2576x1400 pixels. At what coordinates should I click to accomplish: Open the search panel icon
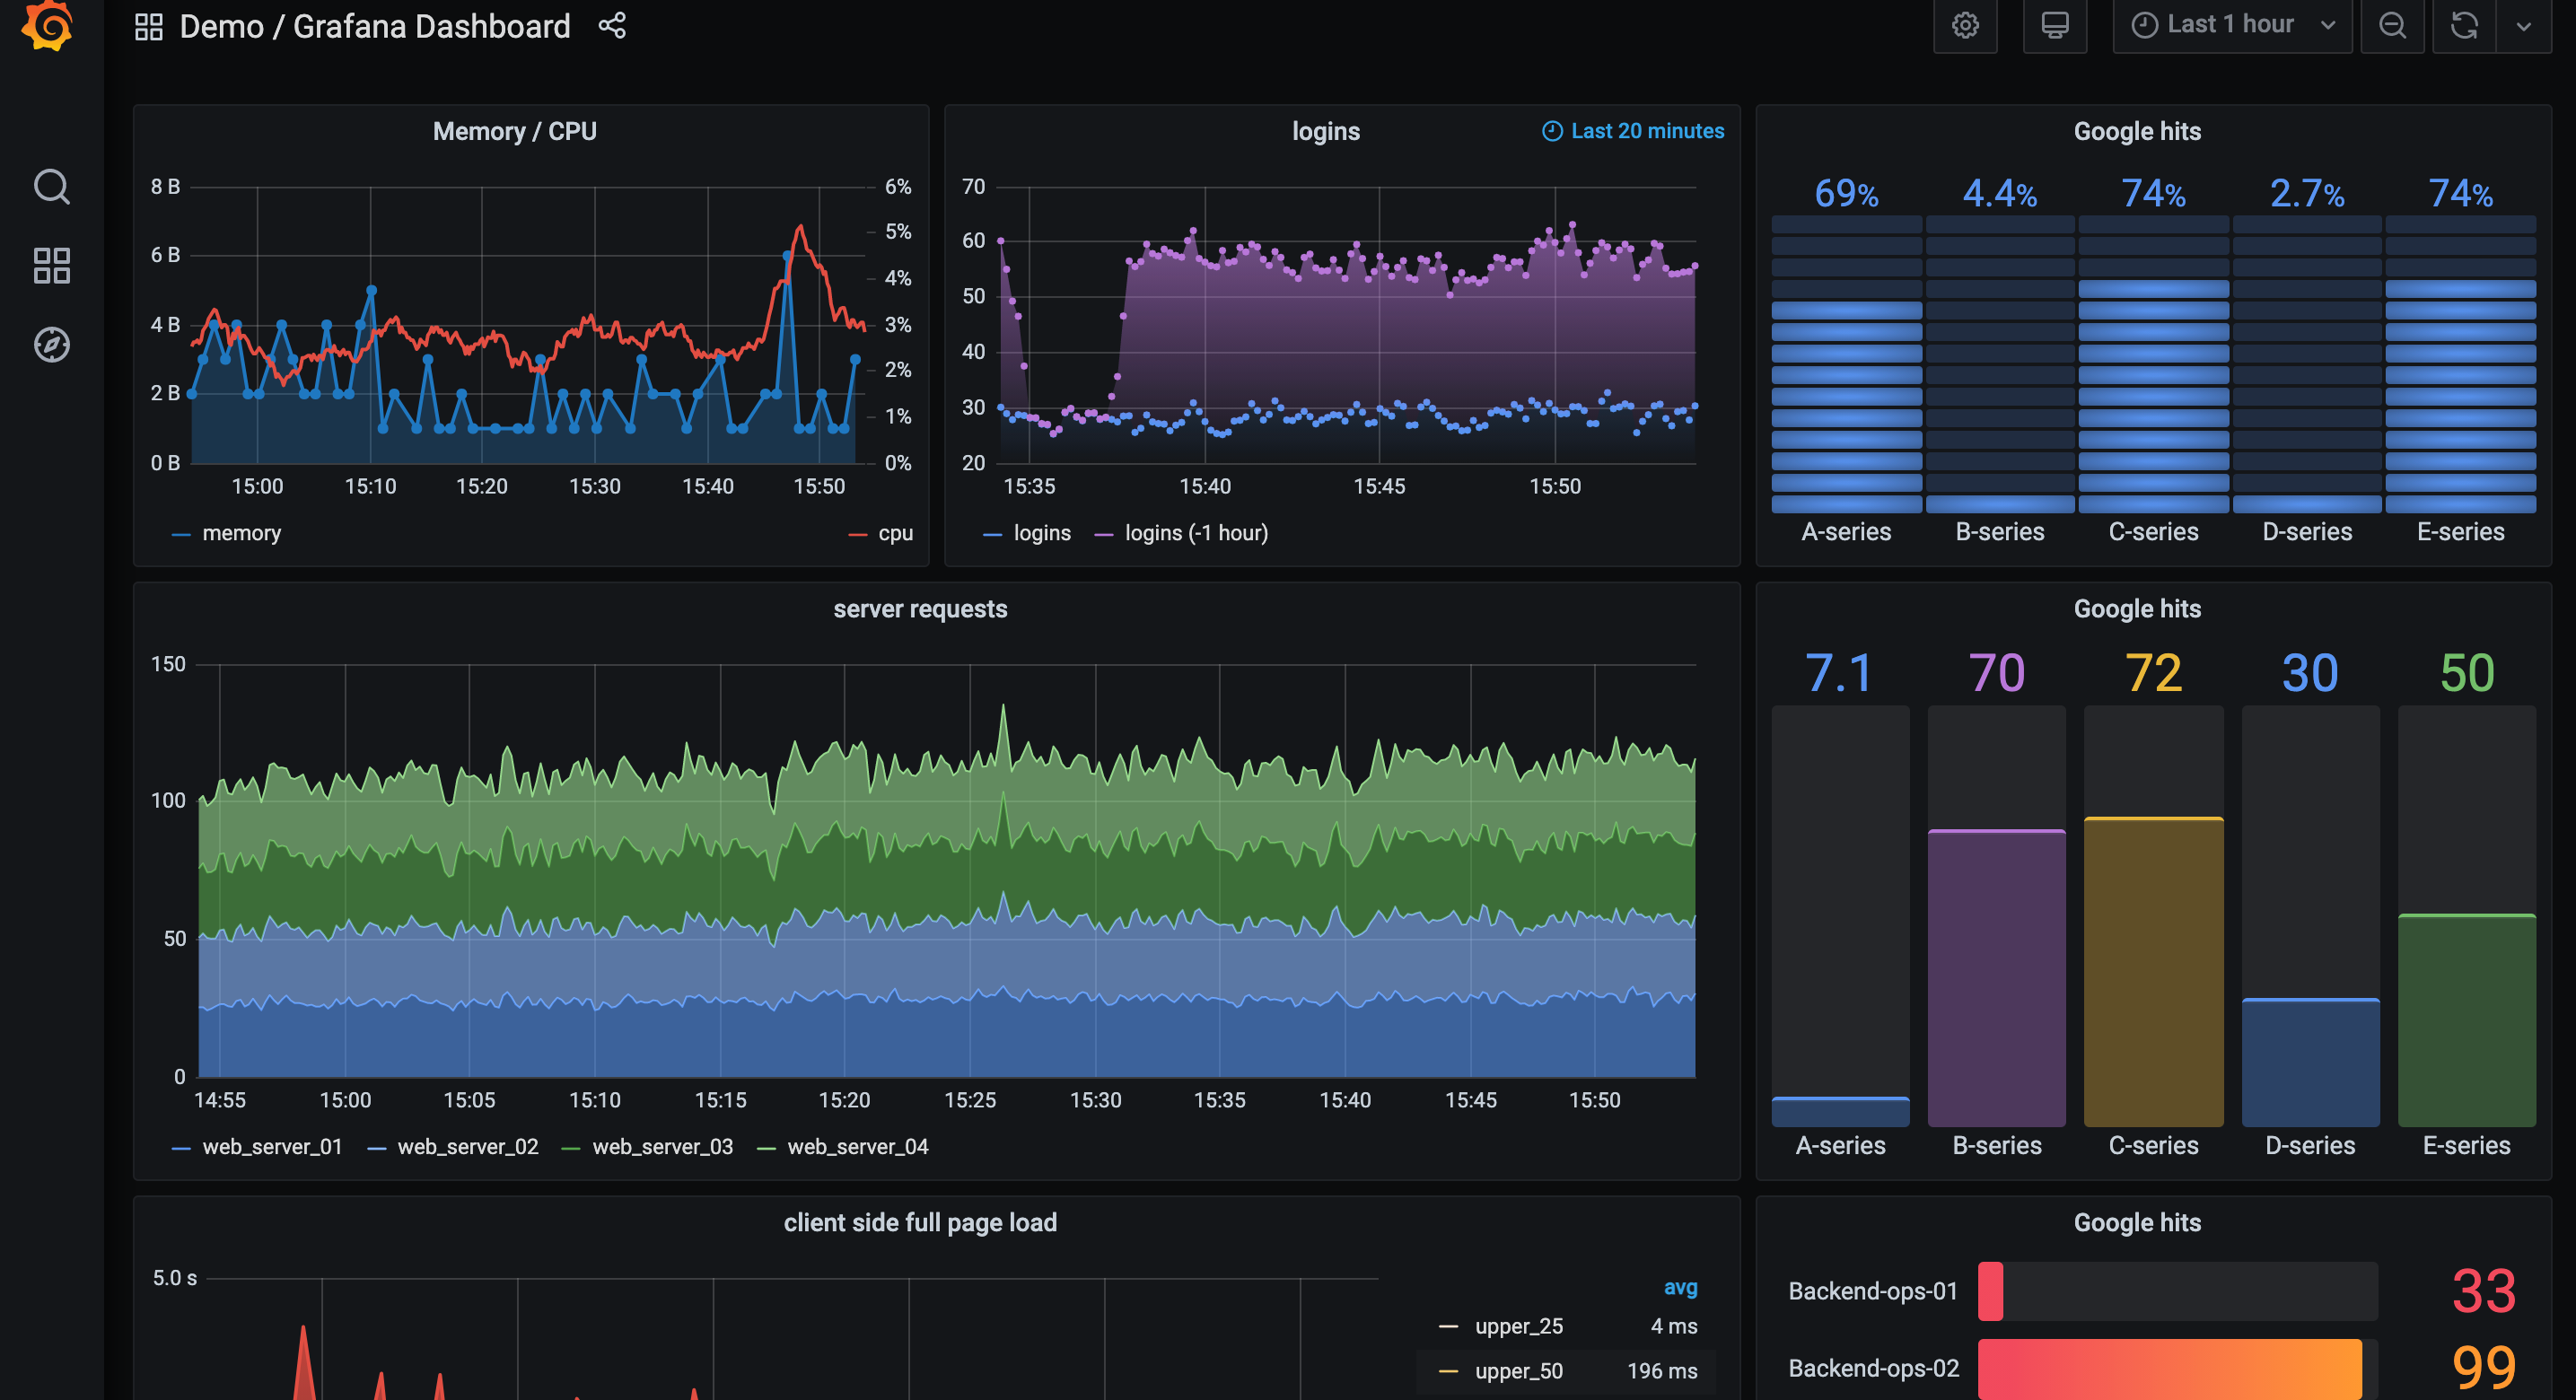[54, 186]
